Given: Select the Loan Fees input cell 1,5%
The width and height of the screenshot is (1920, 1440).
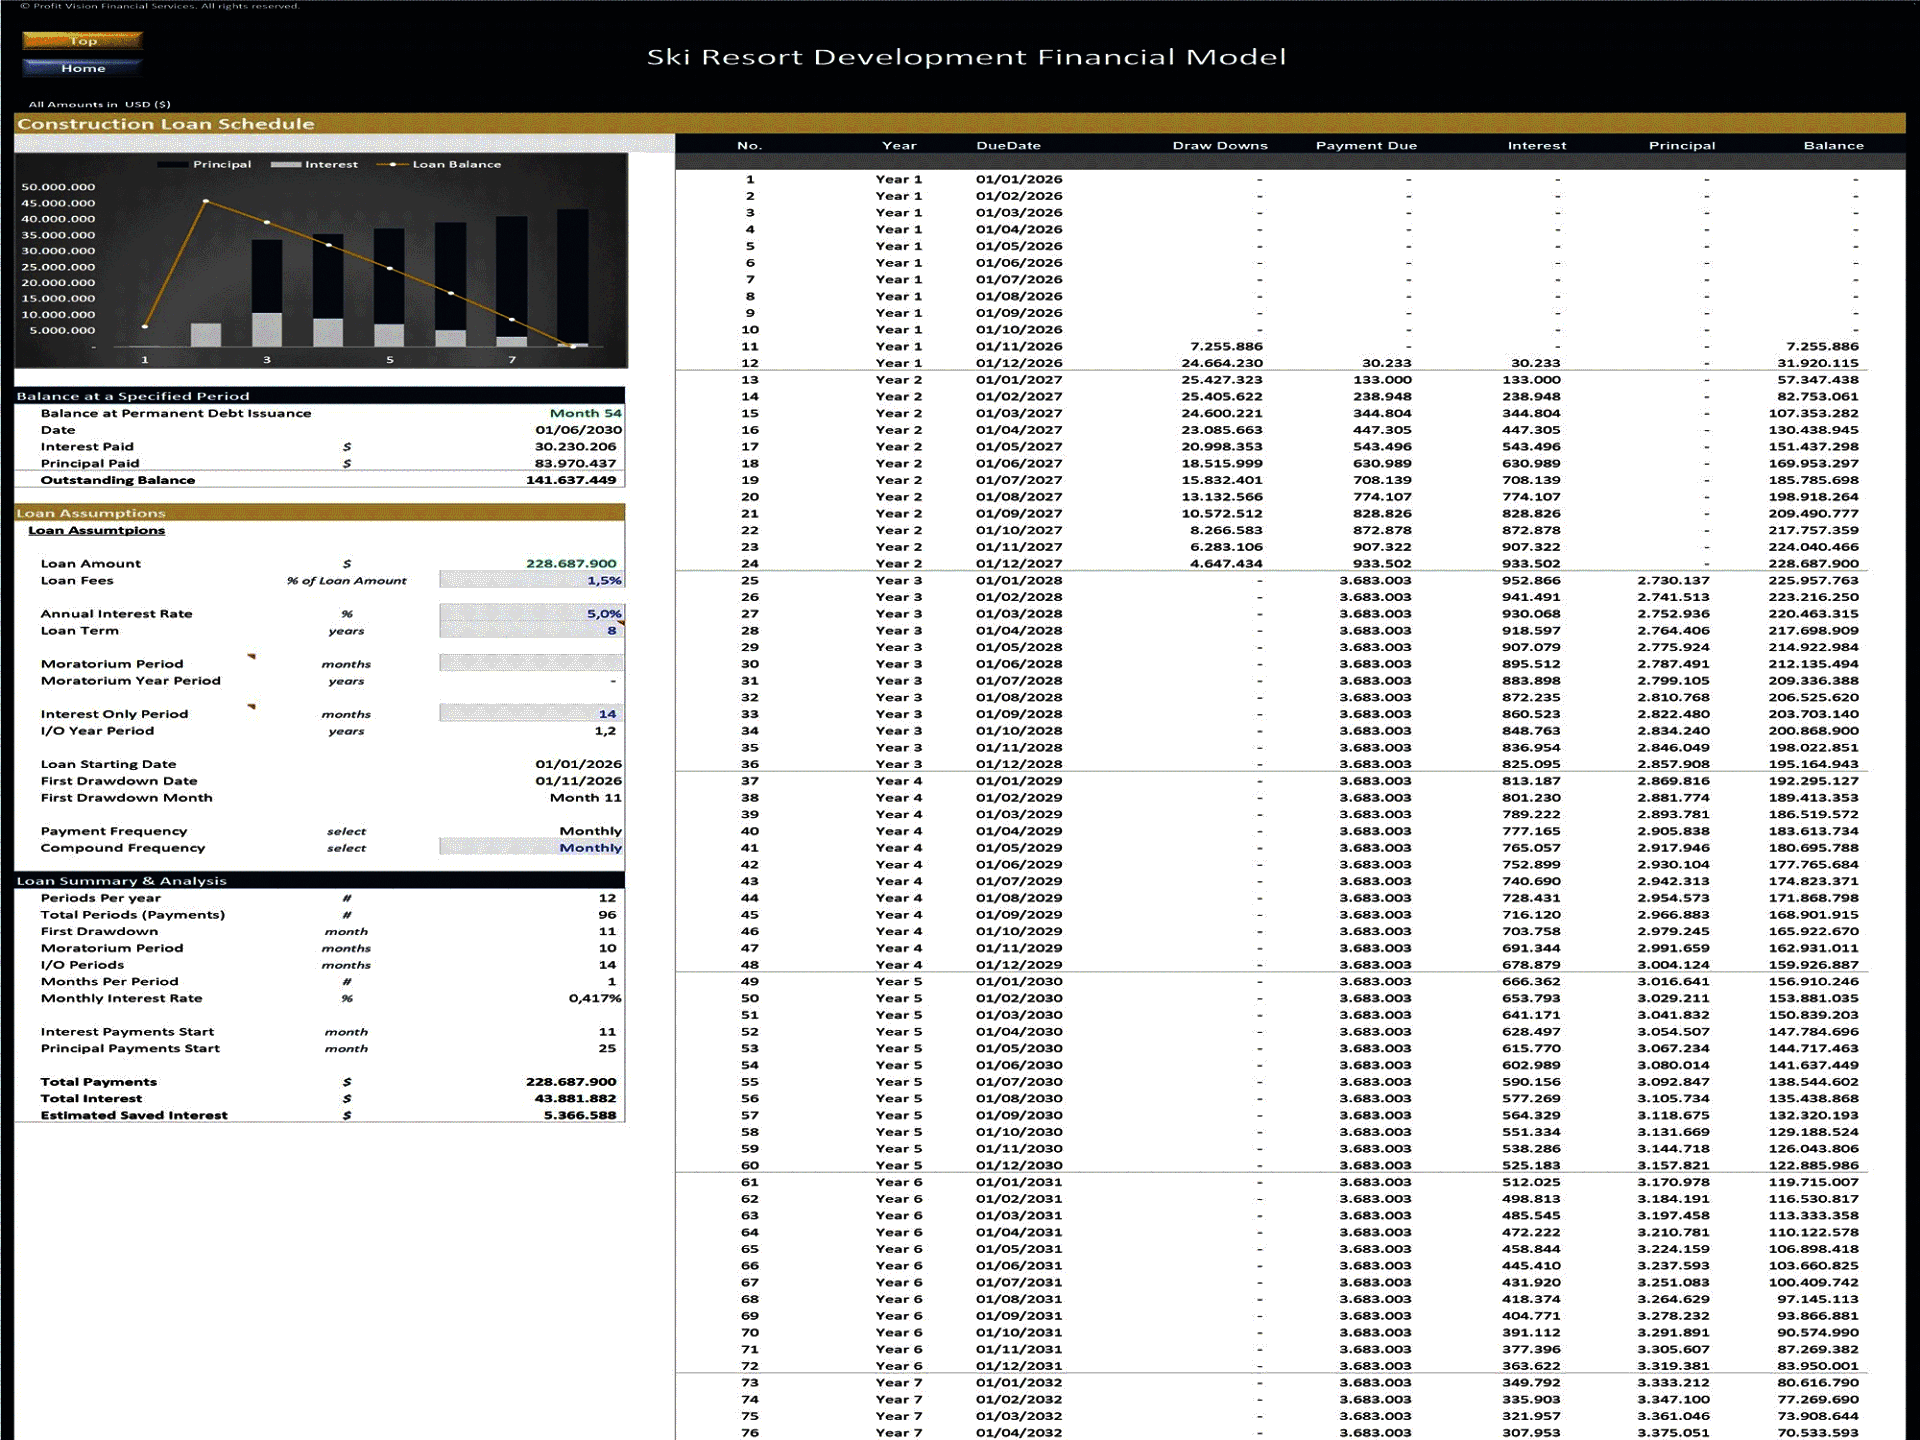Looking at the screenshot, I should 531,580.
